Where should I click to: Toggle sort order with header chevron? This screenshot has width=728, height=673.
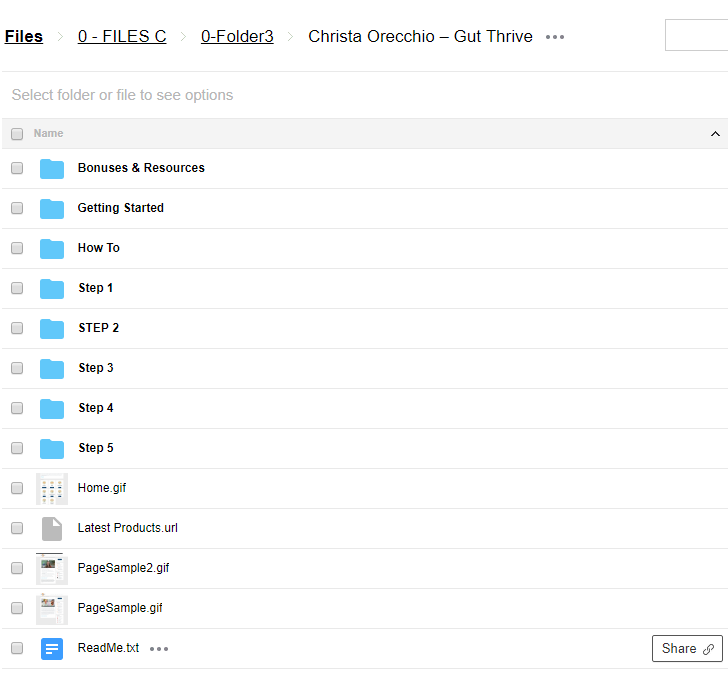(715, 134)
